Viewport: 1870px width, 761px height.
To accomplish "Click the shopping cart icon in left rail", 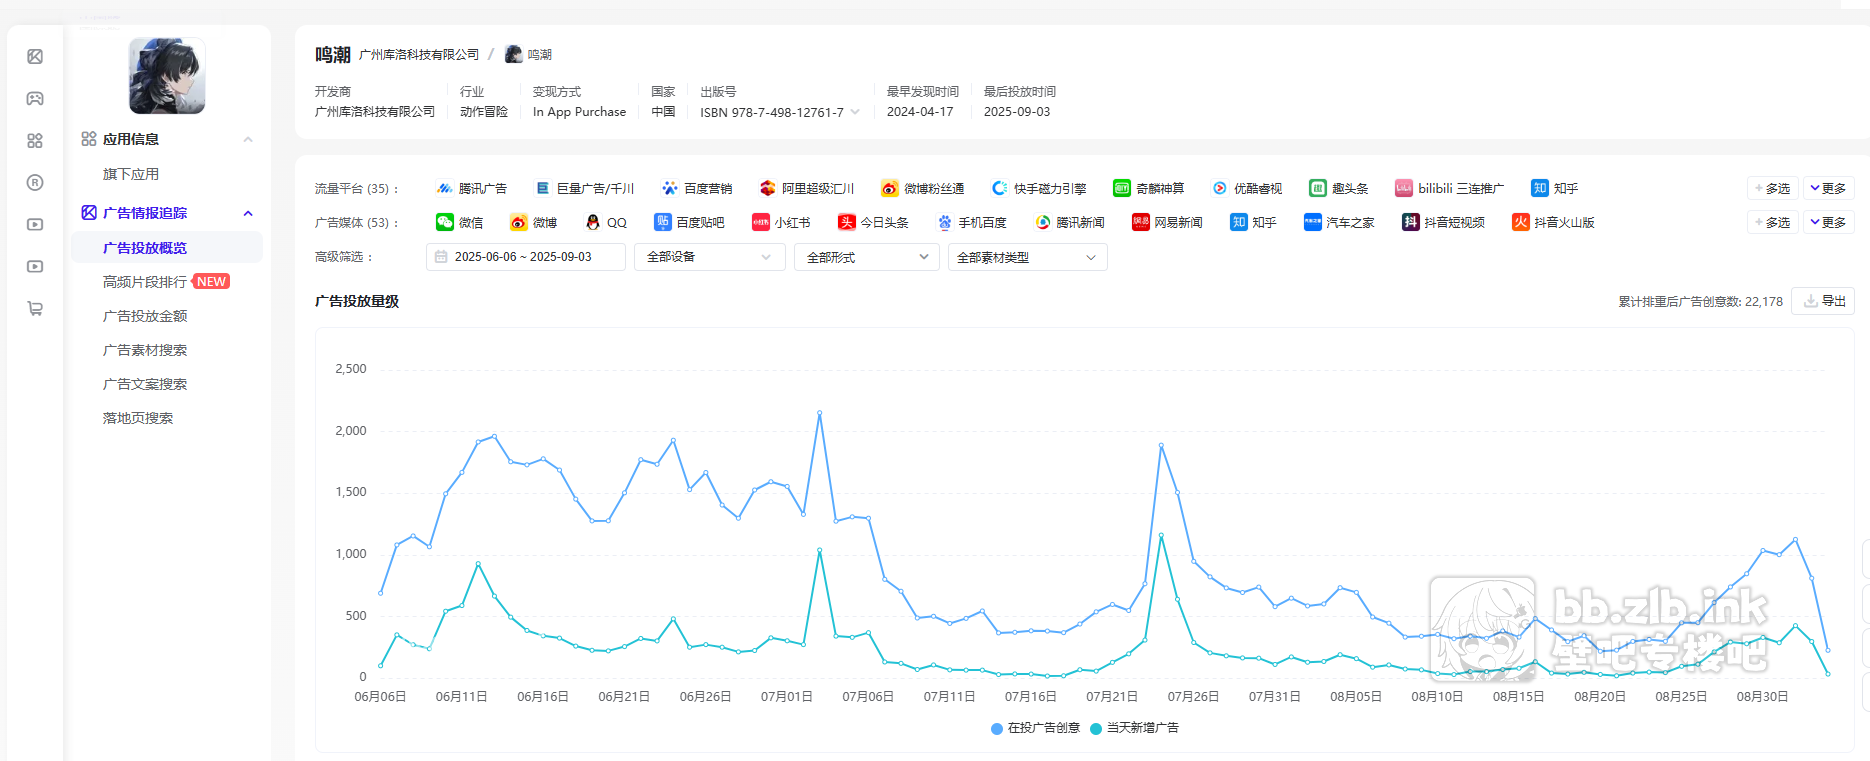I will tap(35, 309).
